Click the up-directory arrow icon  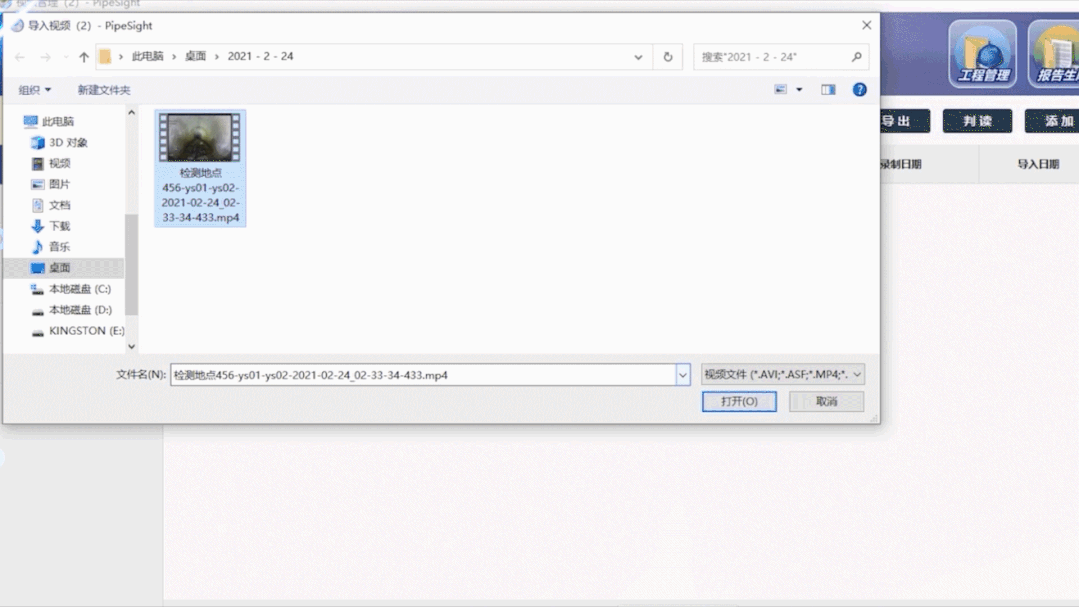point(84,57)
